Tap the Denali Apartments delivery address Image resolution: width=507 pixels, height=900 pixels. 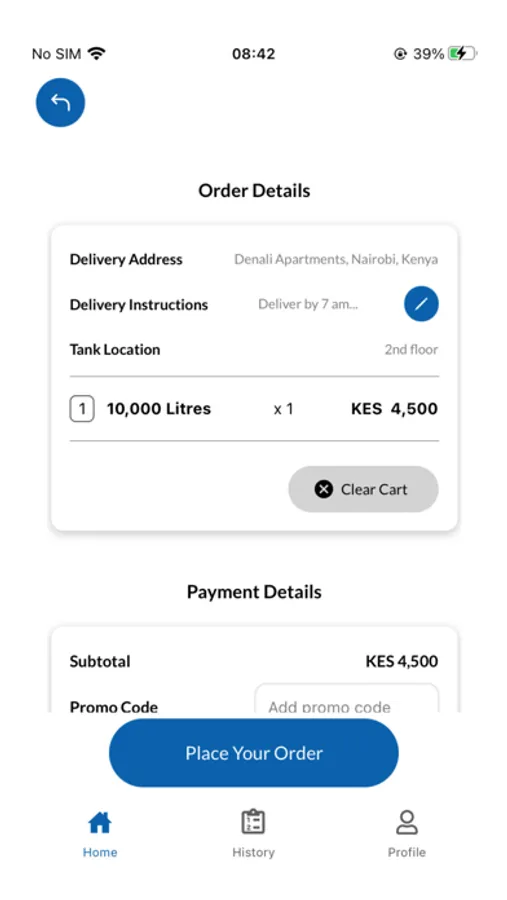pos(336,259)
